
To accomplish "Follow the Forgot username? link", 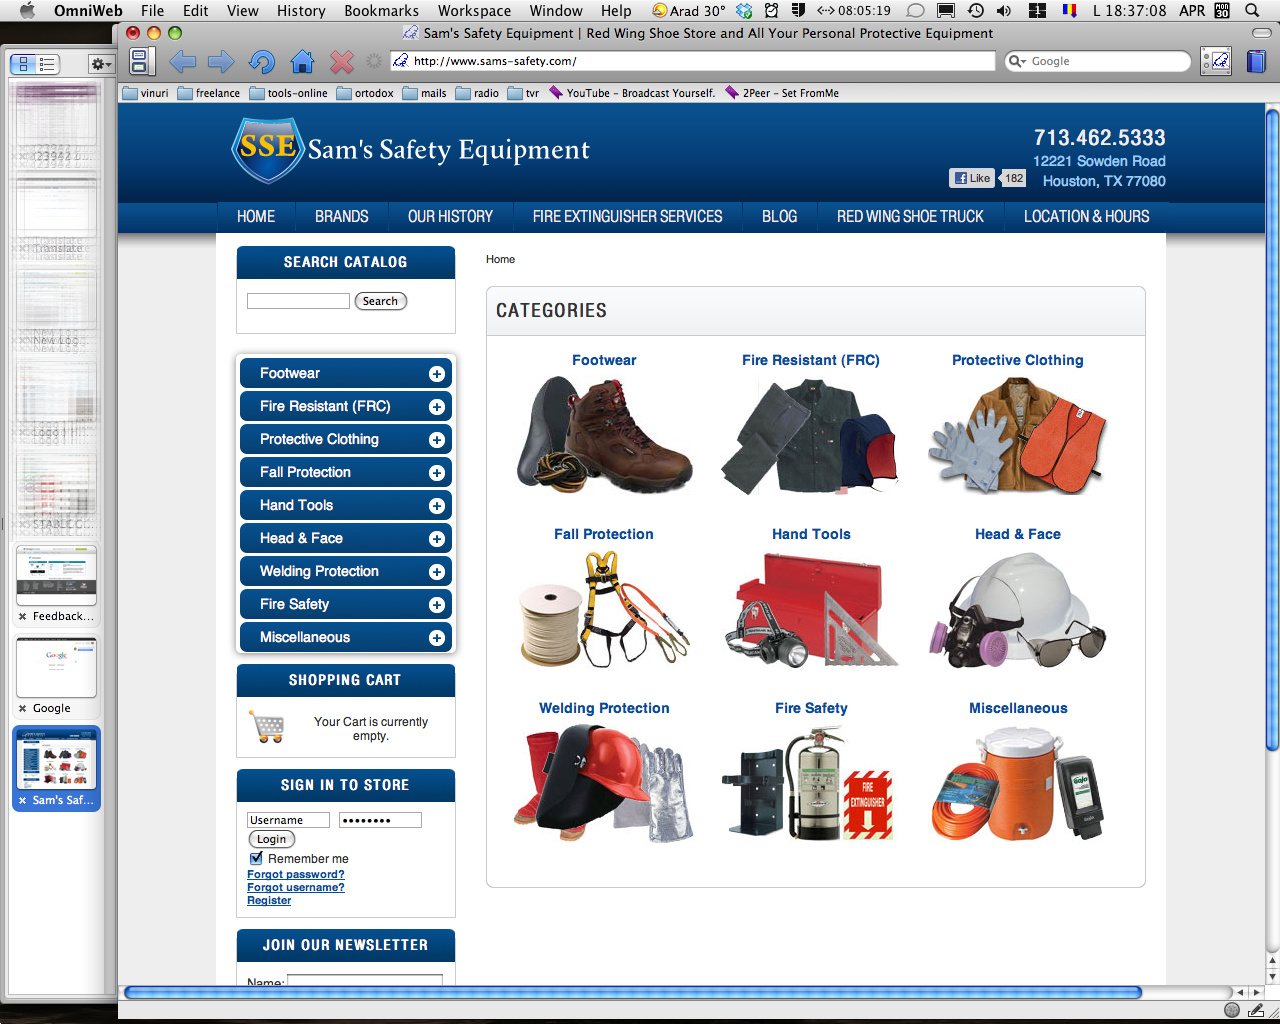I will (x=296, y=887).
